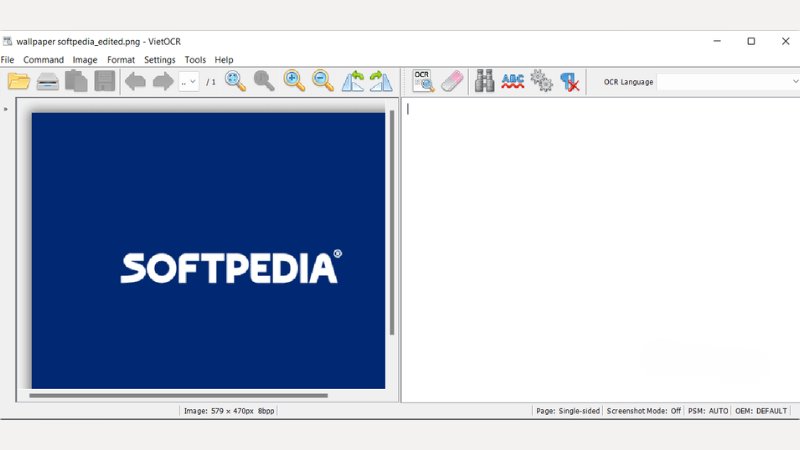Open the File menu
The height and width of the screenshot is (450, 800).
tap(8, 60)
